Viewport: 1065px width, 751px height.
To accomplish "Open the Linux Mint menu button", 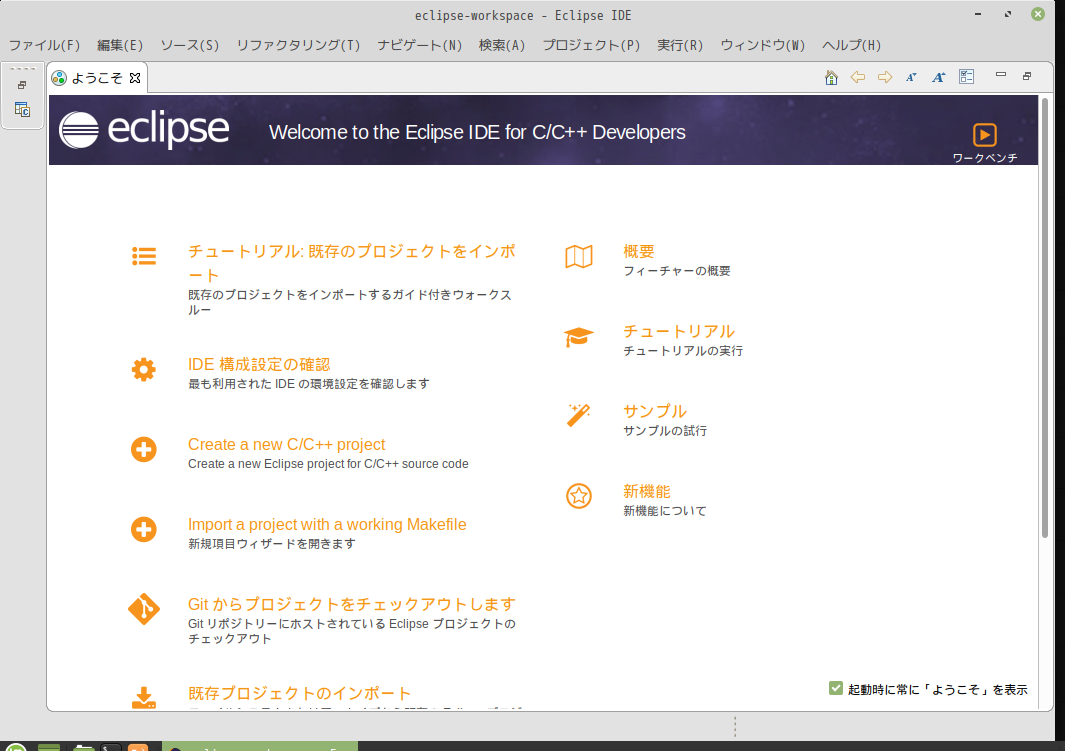I will (x=16, y=747).
